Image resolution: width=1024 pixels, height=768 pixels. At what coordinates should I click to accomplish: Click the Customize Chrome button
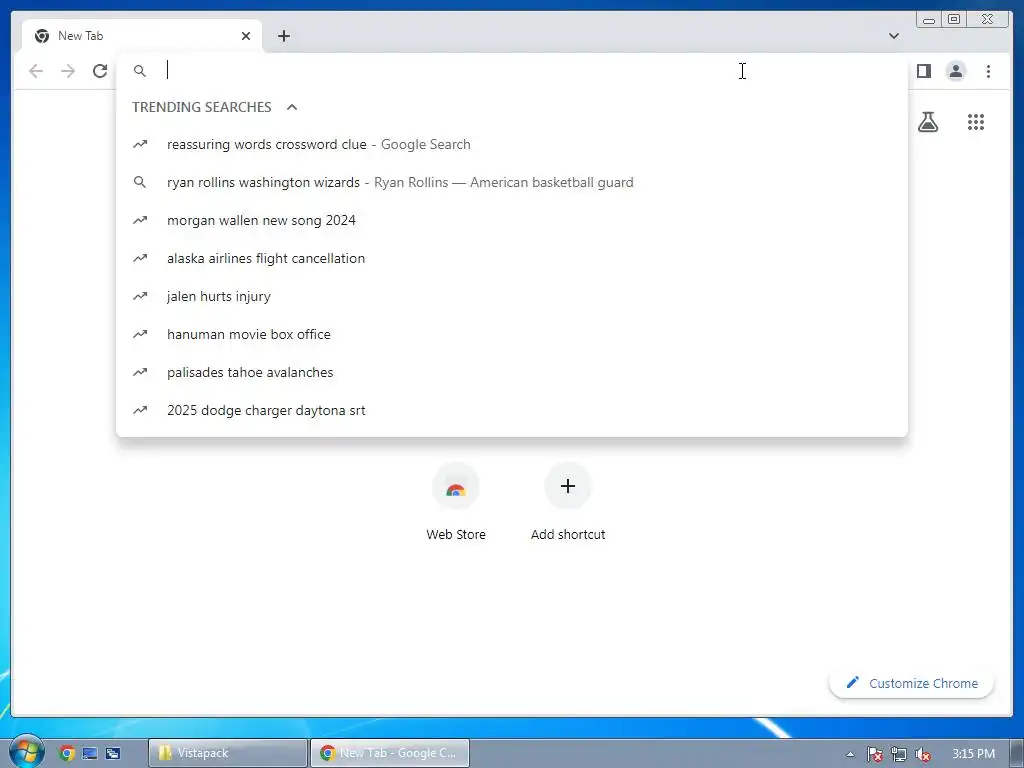coord(912,683)
